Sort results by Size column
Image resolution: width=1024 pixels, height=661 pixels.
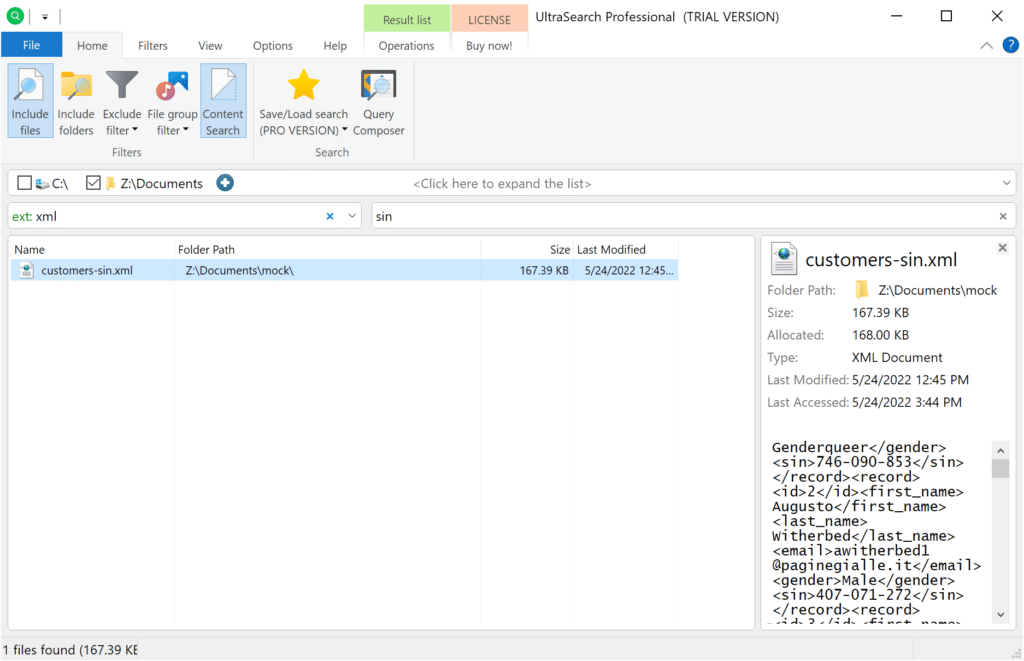527,250
